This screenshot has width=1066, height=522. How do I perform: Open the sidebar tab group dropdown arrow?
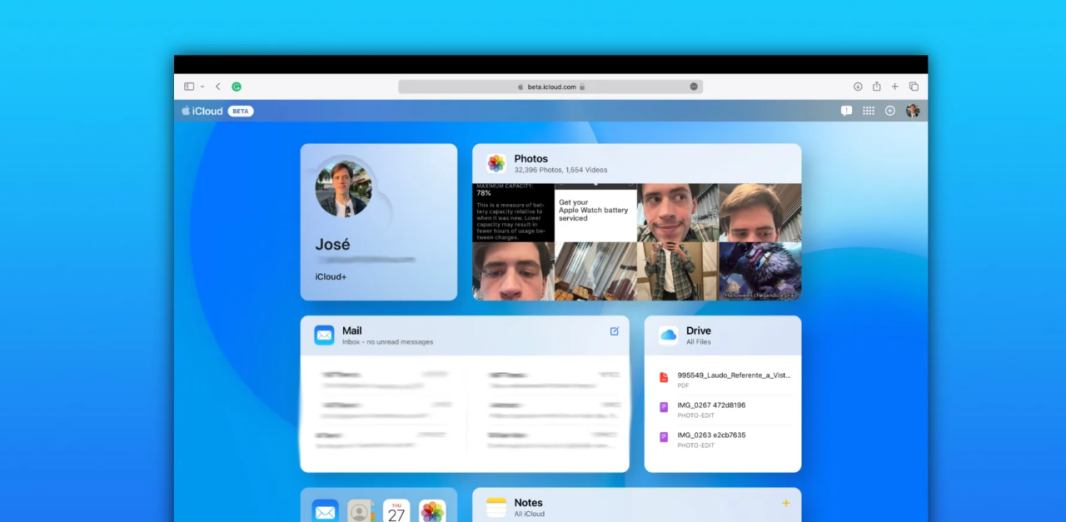click(x=202, y=87)
